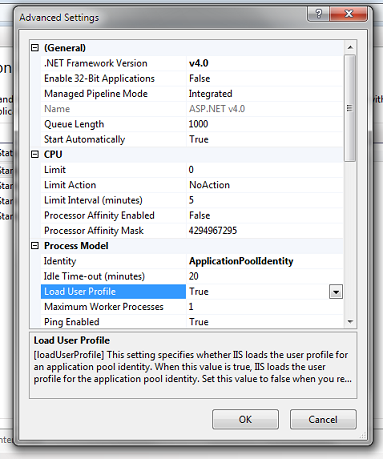Select the Queue Length property
The height and width of the screenshot is (459, 383).
(x=113, y=124)
